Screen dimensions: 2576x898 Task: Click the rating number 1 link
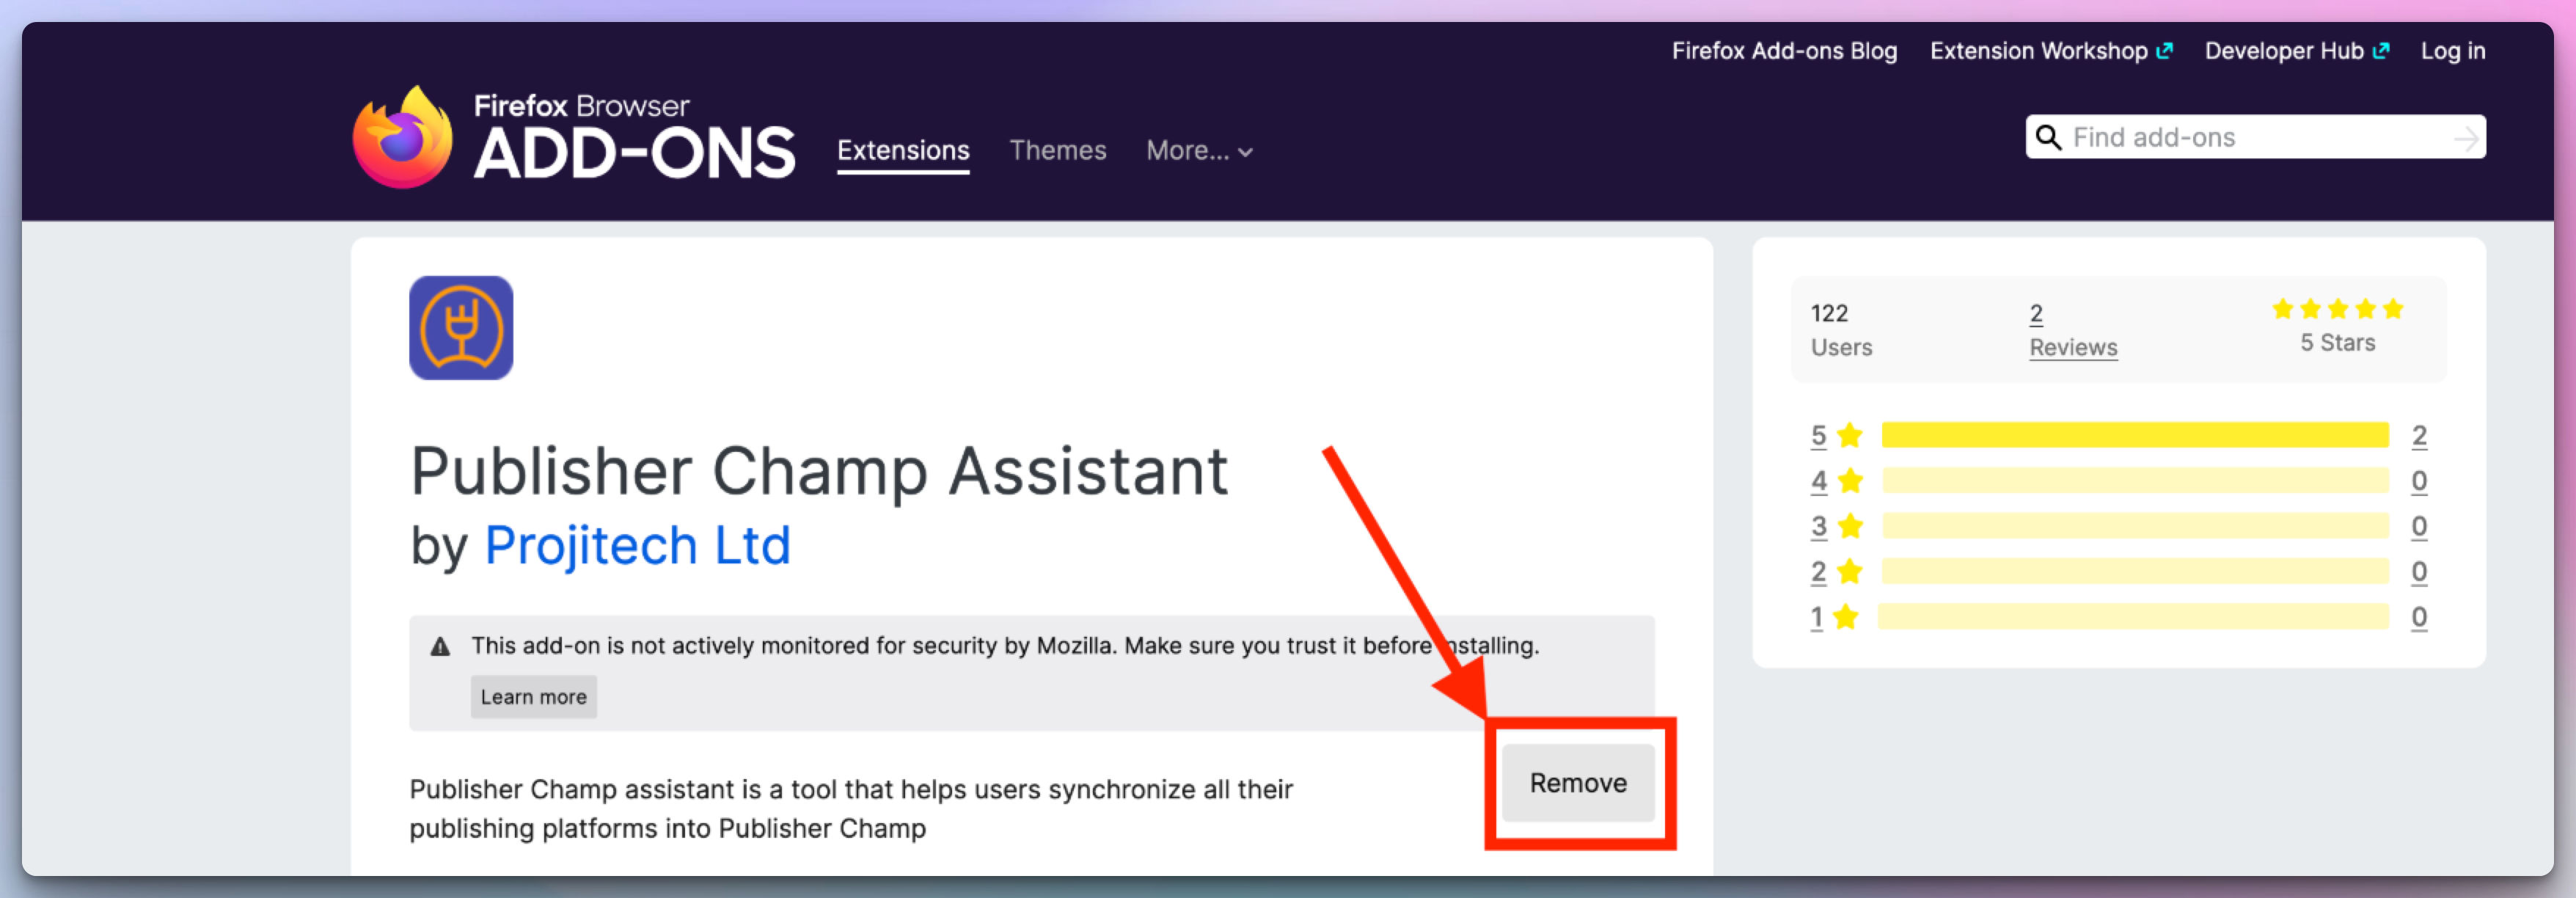(x=1816, y=617)
